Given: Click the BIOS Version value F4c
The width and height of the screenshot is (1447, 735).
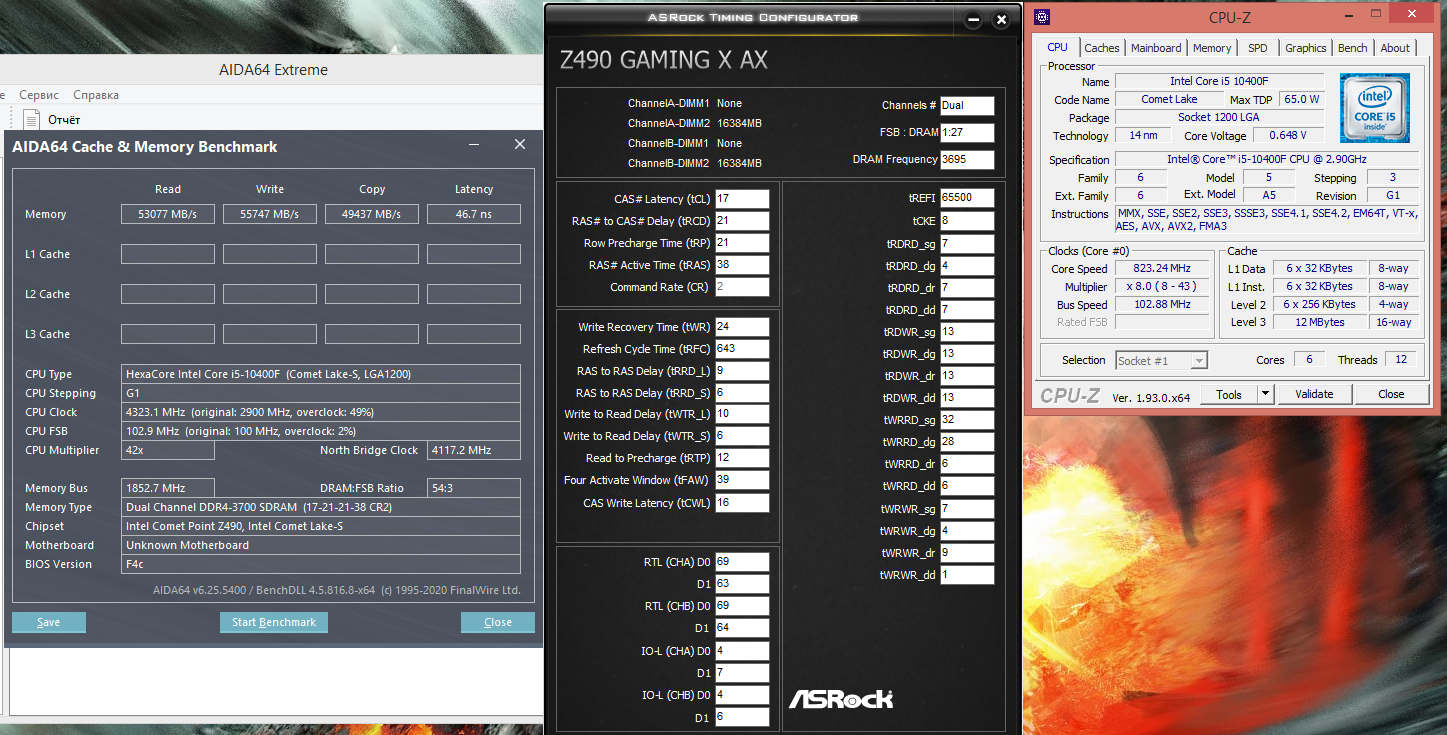Looking at the screenshot, I should 321,564.
